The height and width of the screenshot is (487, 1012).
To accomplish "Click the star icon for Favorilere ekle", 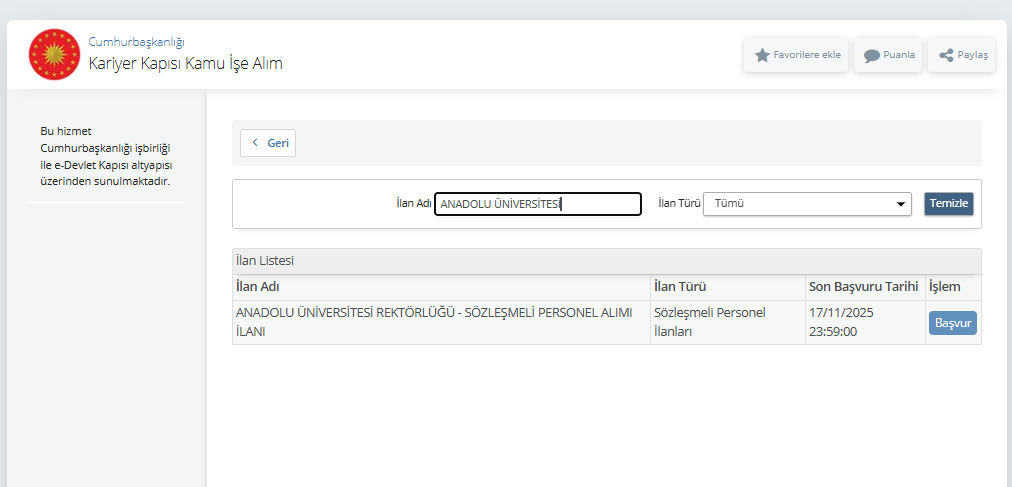I will click(762, 55).
